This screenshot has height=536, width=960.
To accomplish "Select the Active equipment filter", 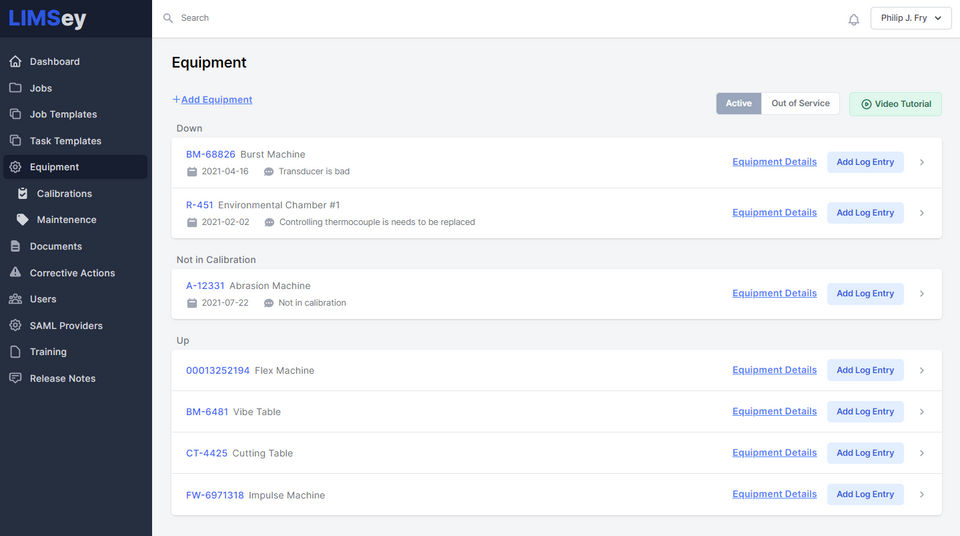I will click(739, 104).
